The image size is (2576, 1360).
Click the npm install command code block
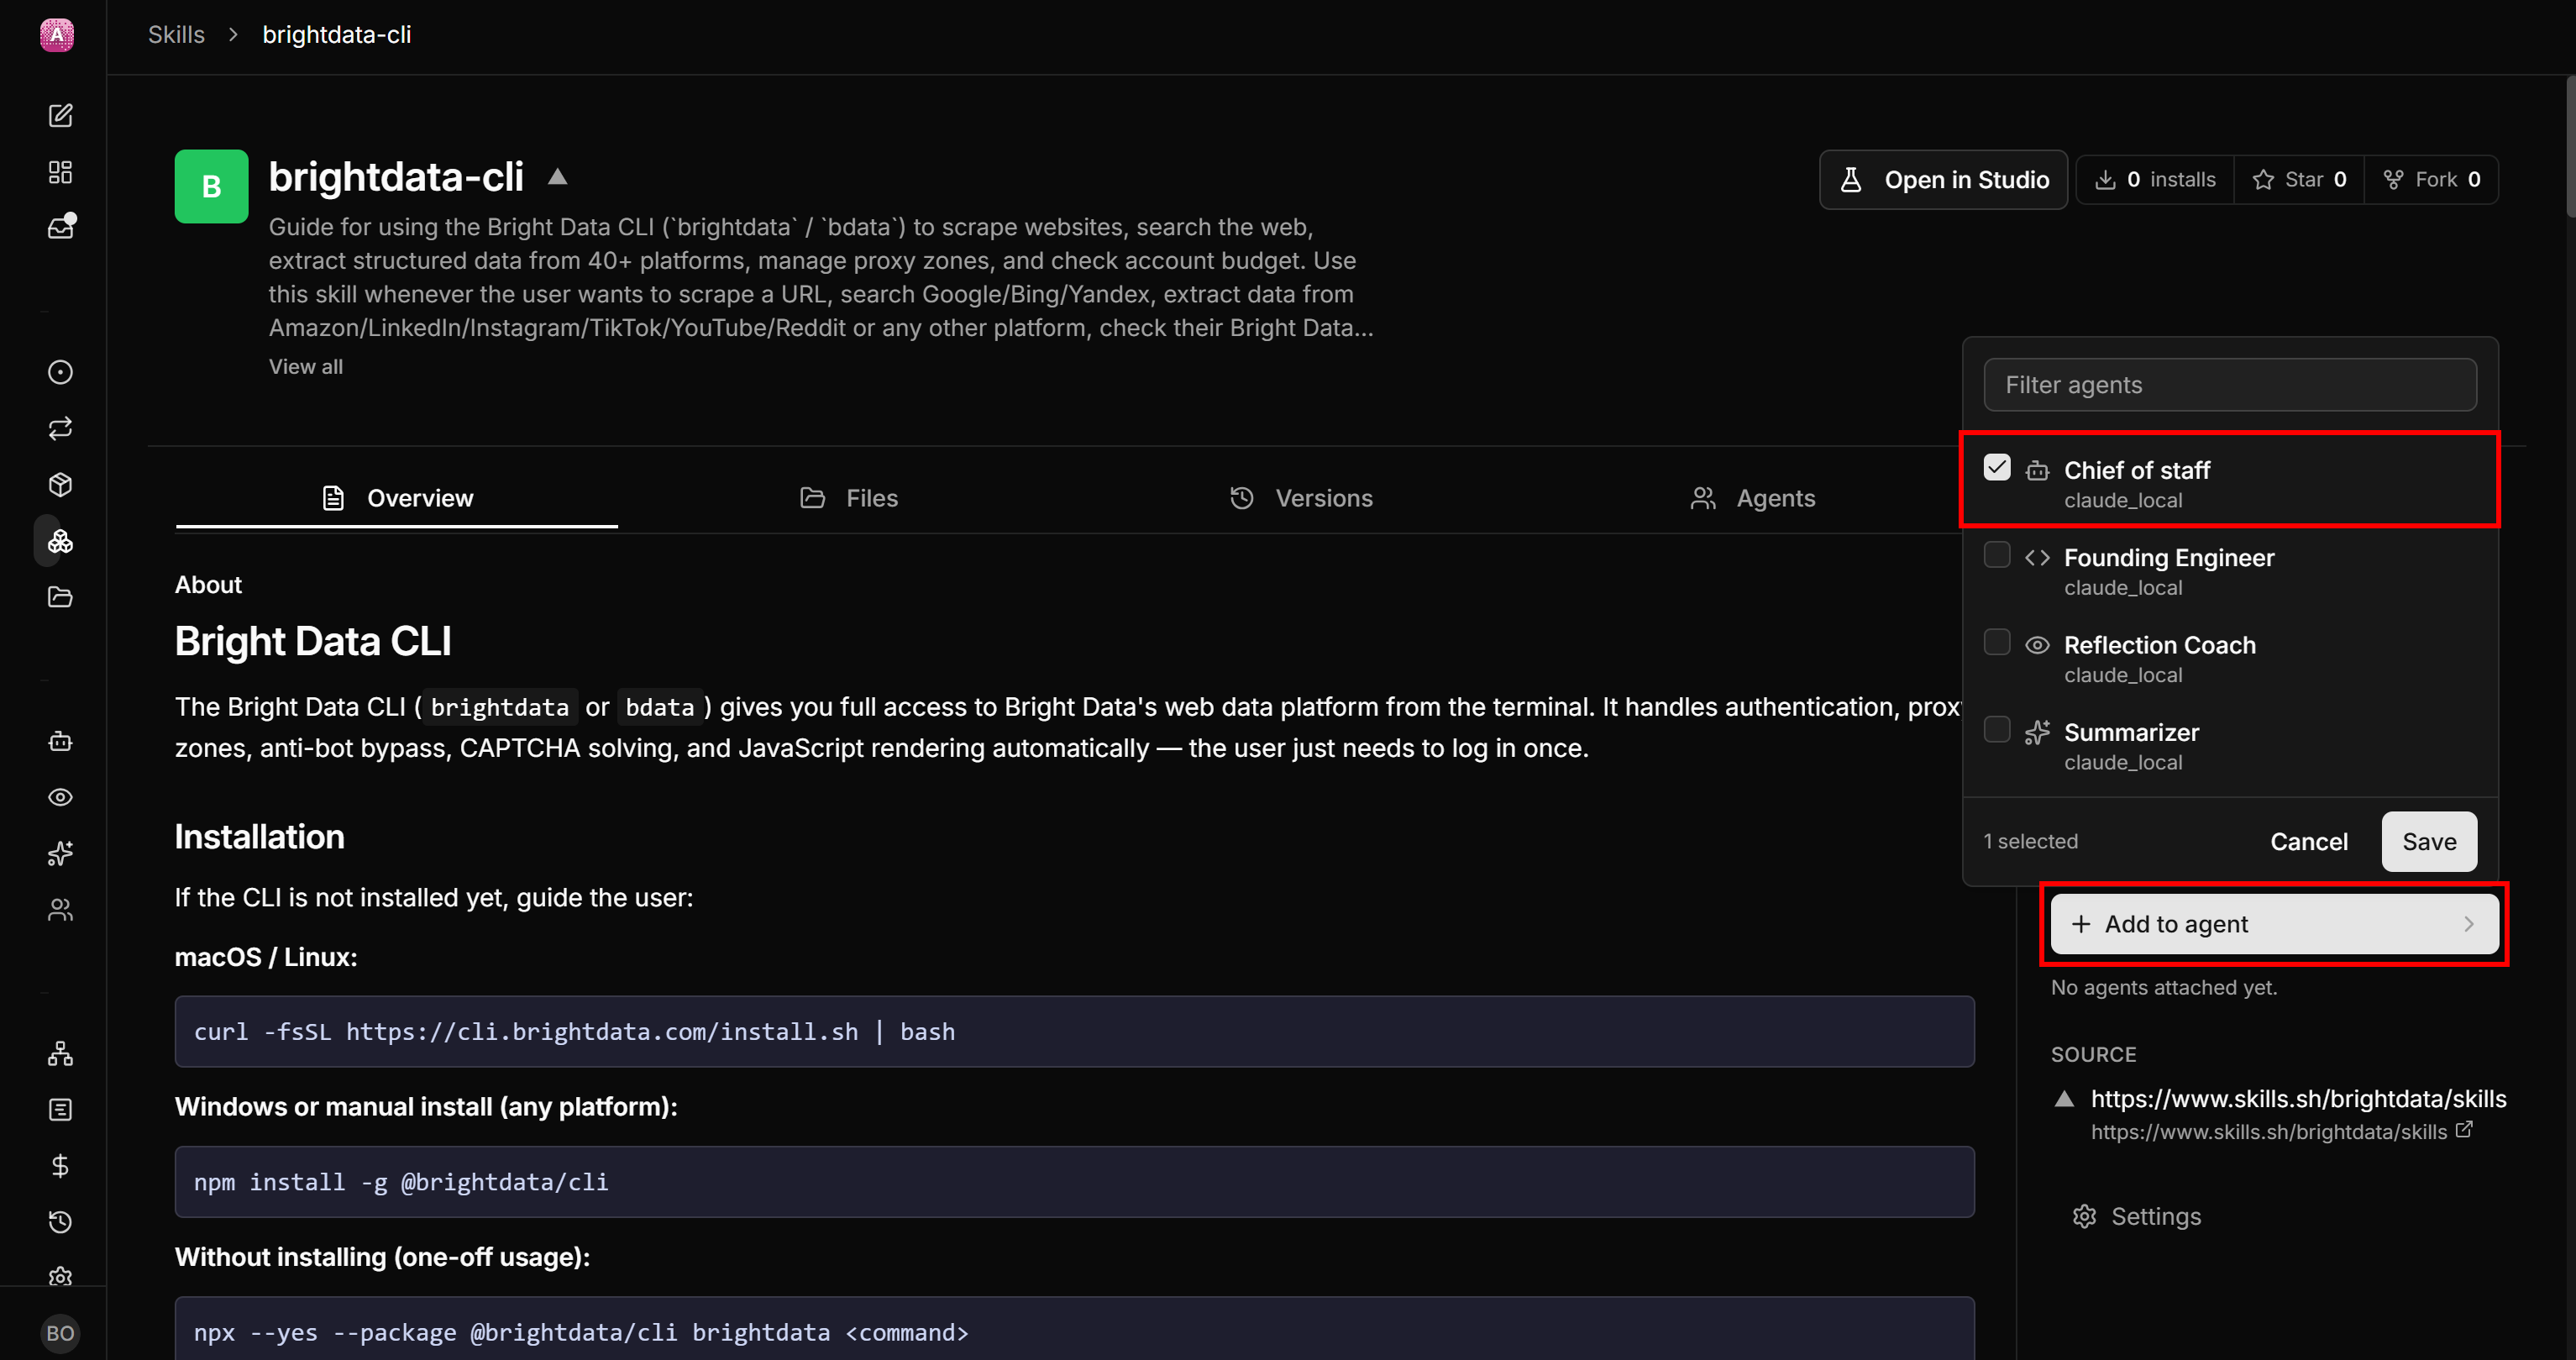(1074, 1182)
